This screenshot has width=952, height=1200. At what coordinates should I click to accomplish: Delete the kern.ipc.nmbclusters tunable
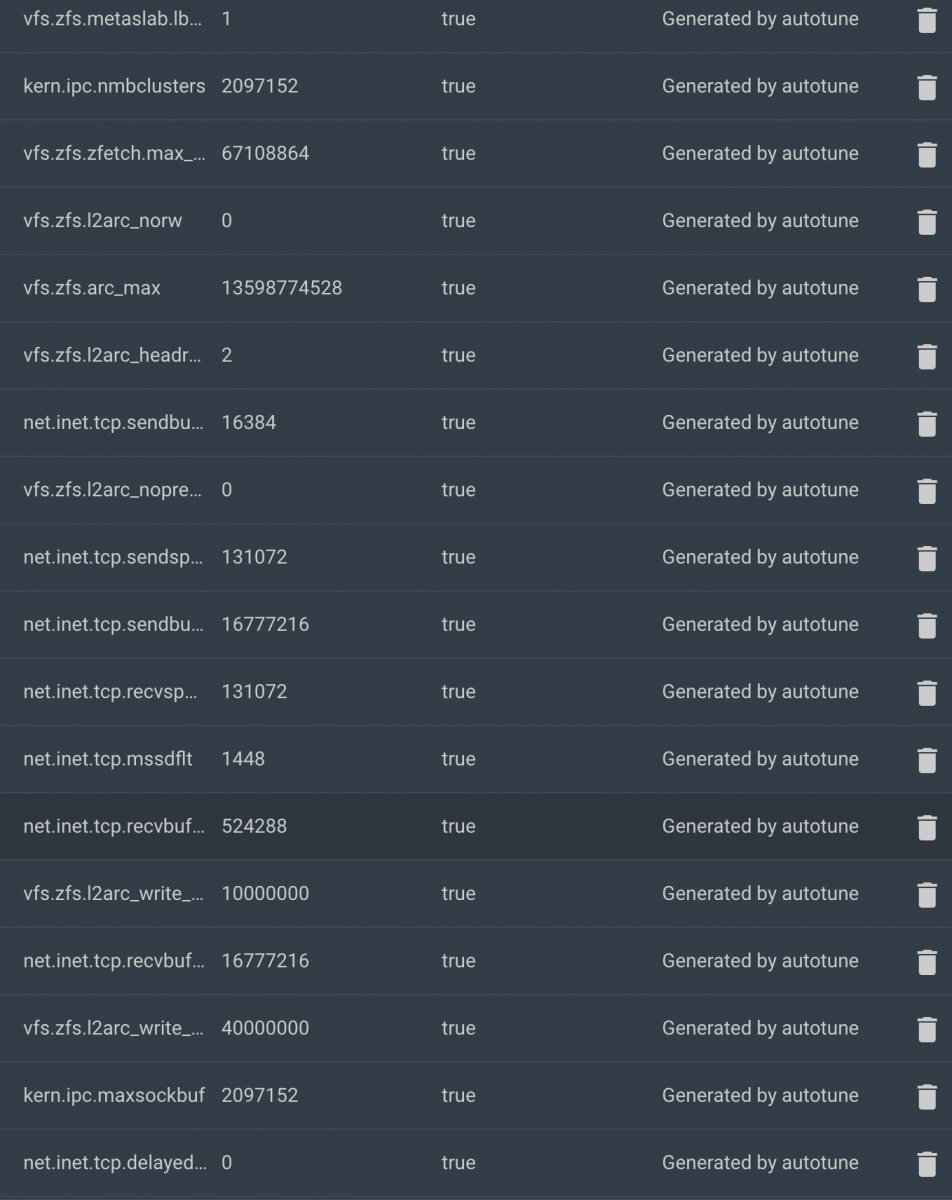pyautogui.click(x=927, y=87)
